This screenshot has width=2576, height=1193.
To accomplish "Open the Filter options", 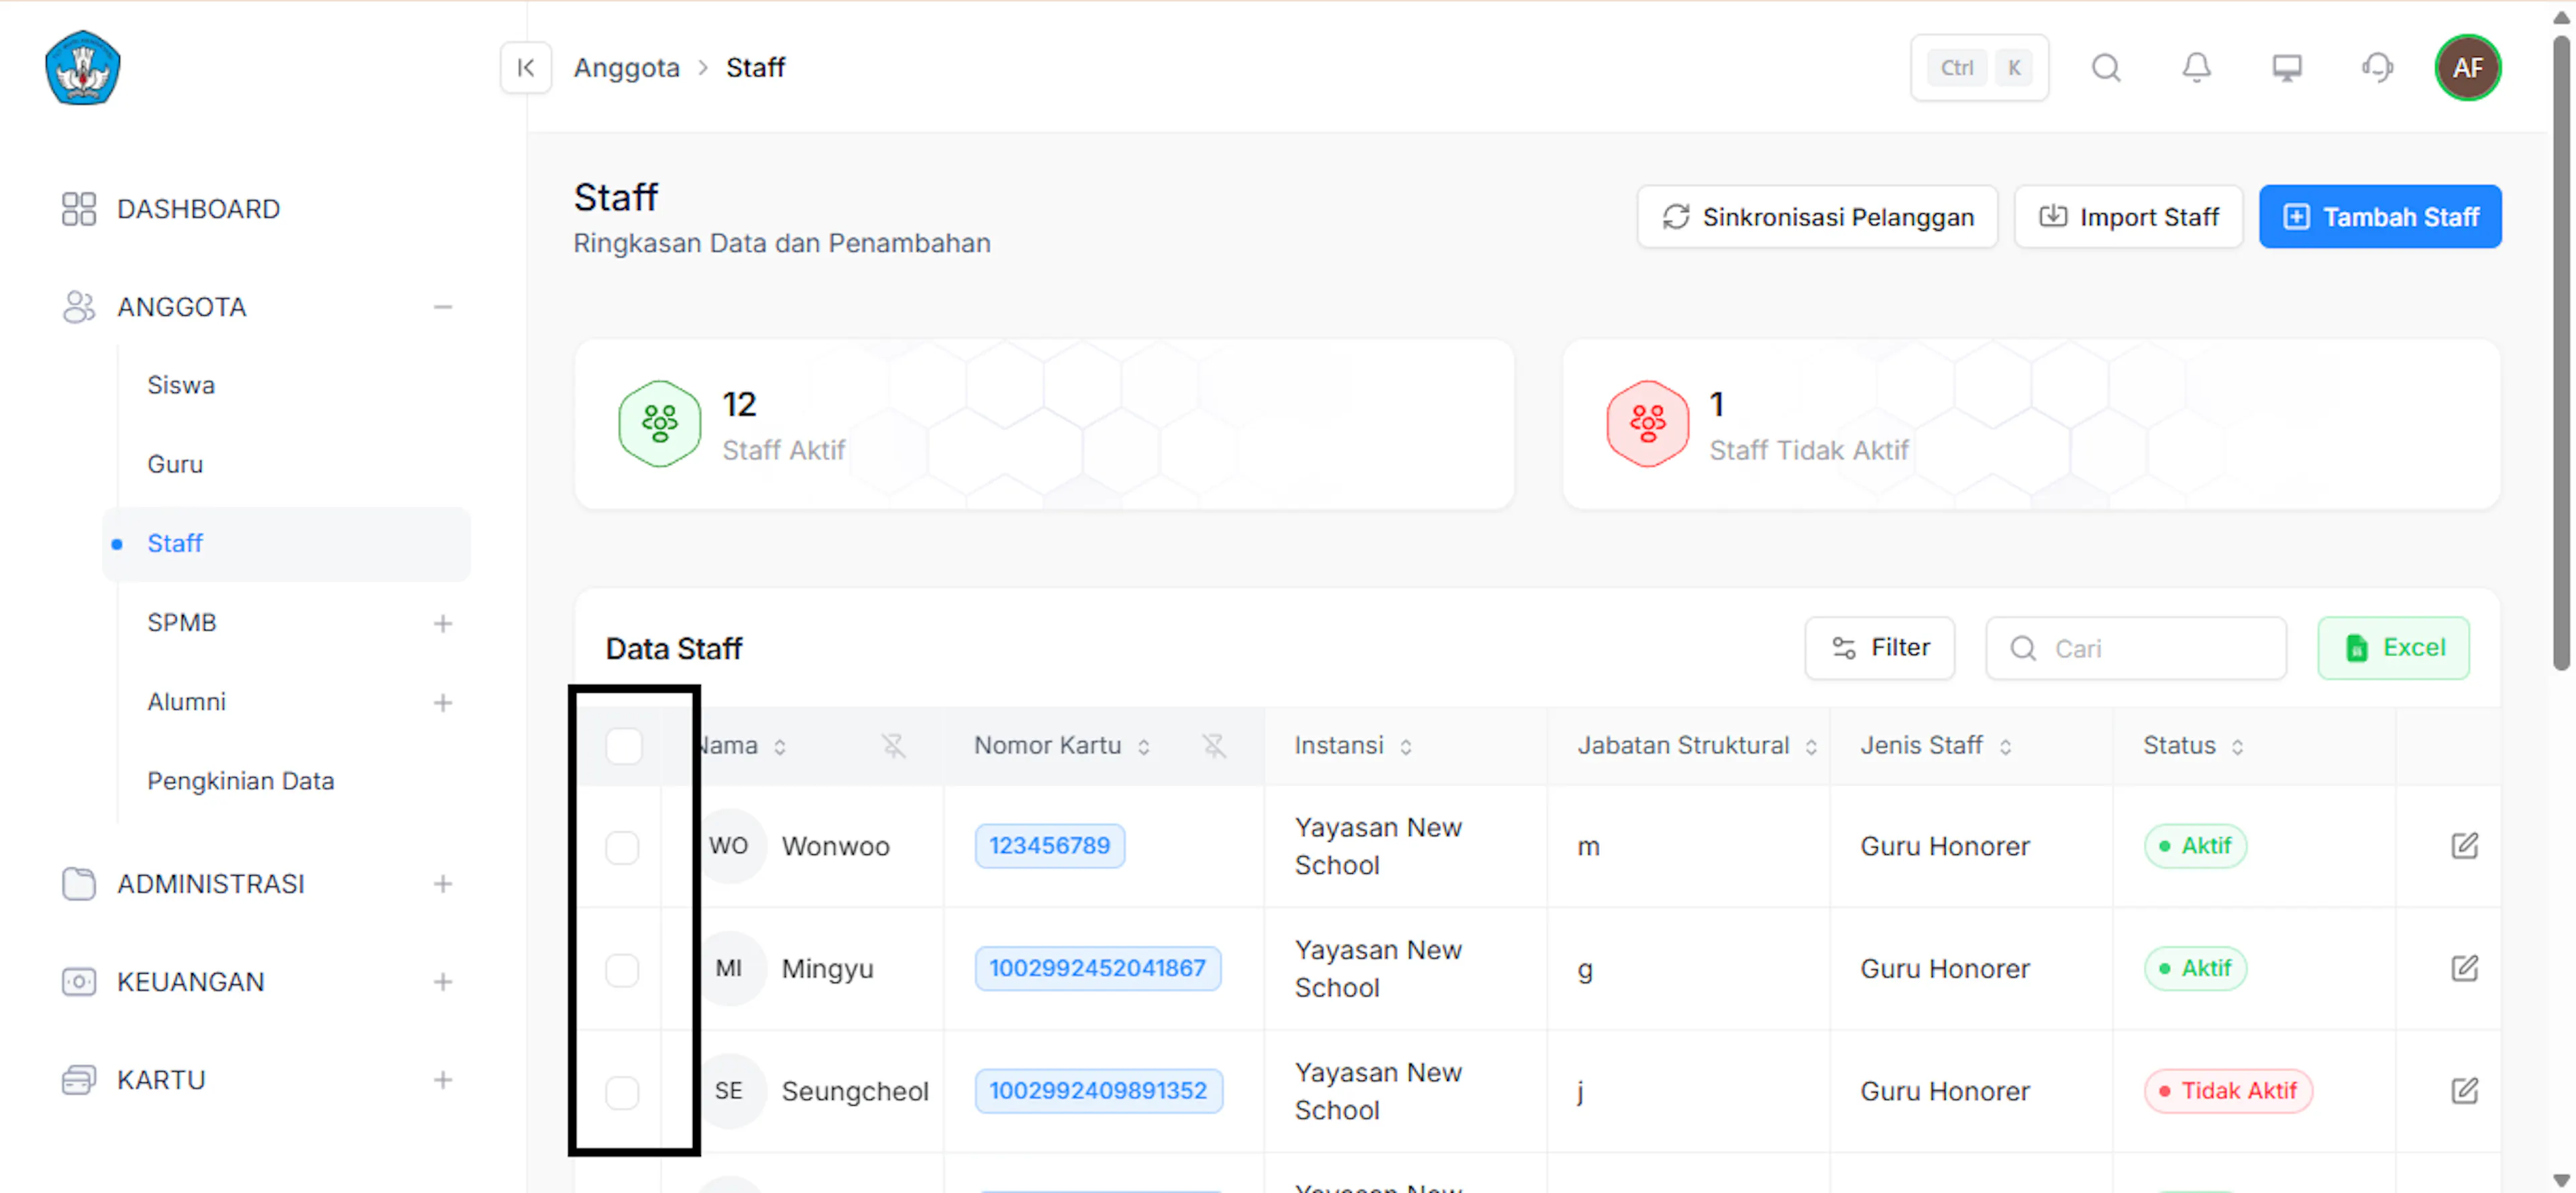I will tap(1879, 648).
